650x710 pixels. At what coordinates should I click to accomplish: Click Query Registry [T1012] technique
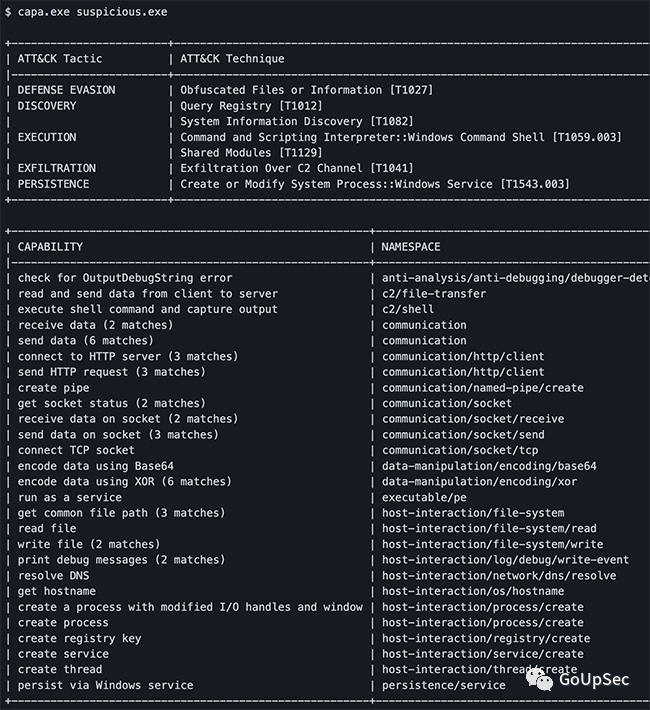(x=237, y=106)
